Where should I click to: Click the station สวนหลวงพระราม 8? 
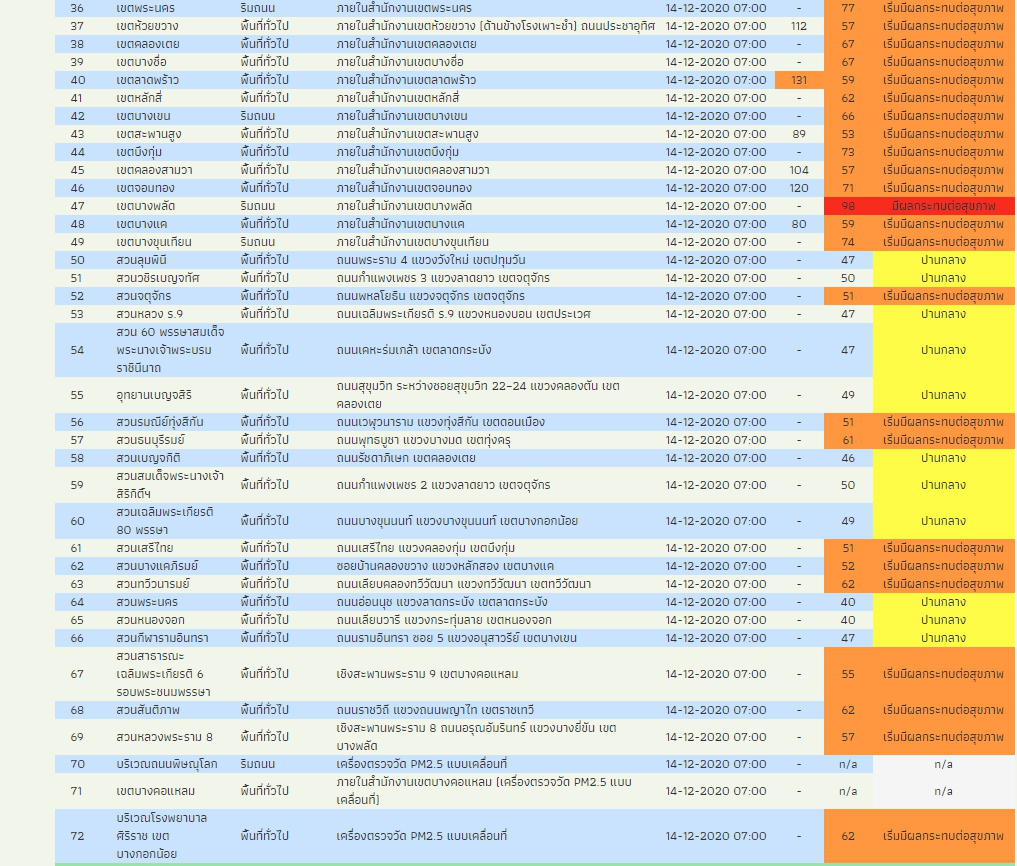pyautogui.click(x=164, y=738)
